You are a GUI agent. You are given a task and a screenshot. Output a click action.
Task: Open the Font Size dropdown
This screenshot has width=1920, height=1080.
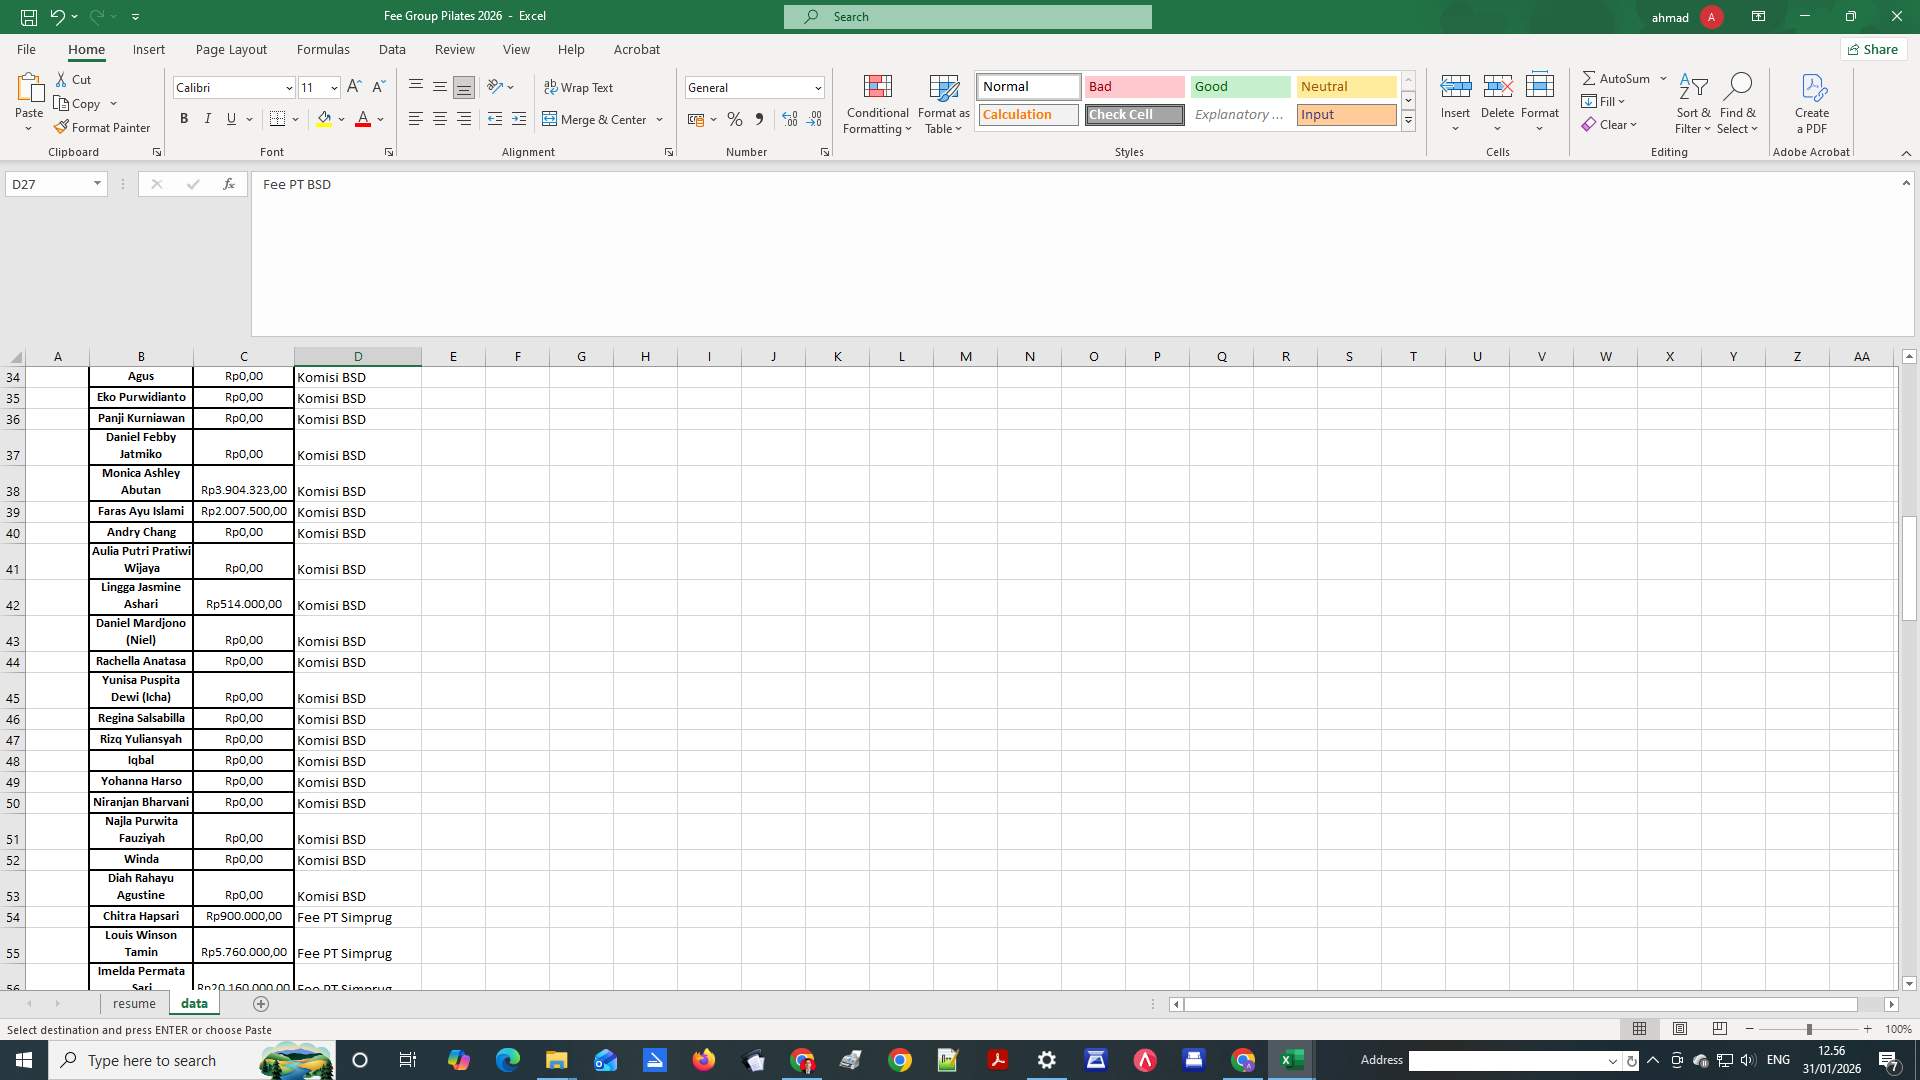[x=332, y=87]
